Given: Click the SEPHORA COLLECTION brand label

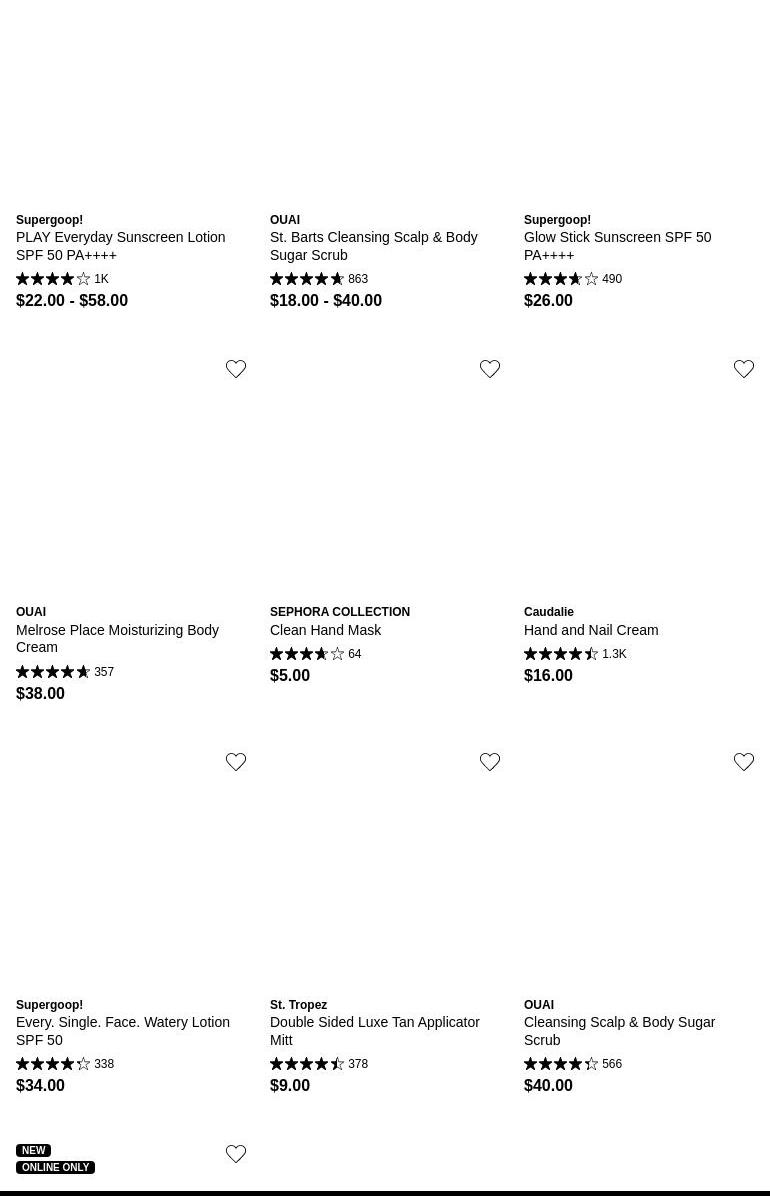Looking at the screenshot, I should point(339,612).
